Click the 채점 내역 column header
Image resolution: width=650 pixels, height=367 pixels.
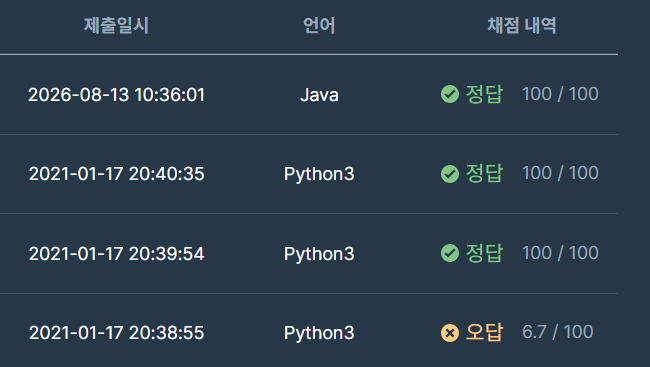tap(521, 26)
